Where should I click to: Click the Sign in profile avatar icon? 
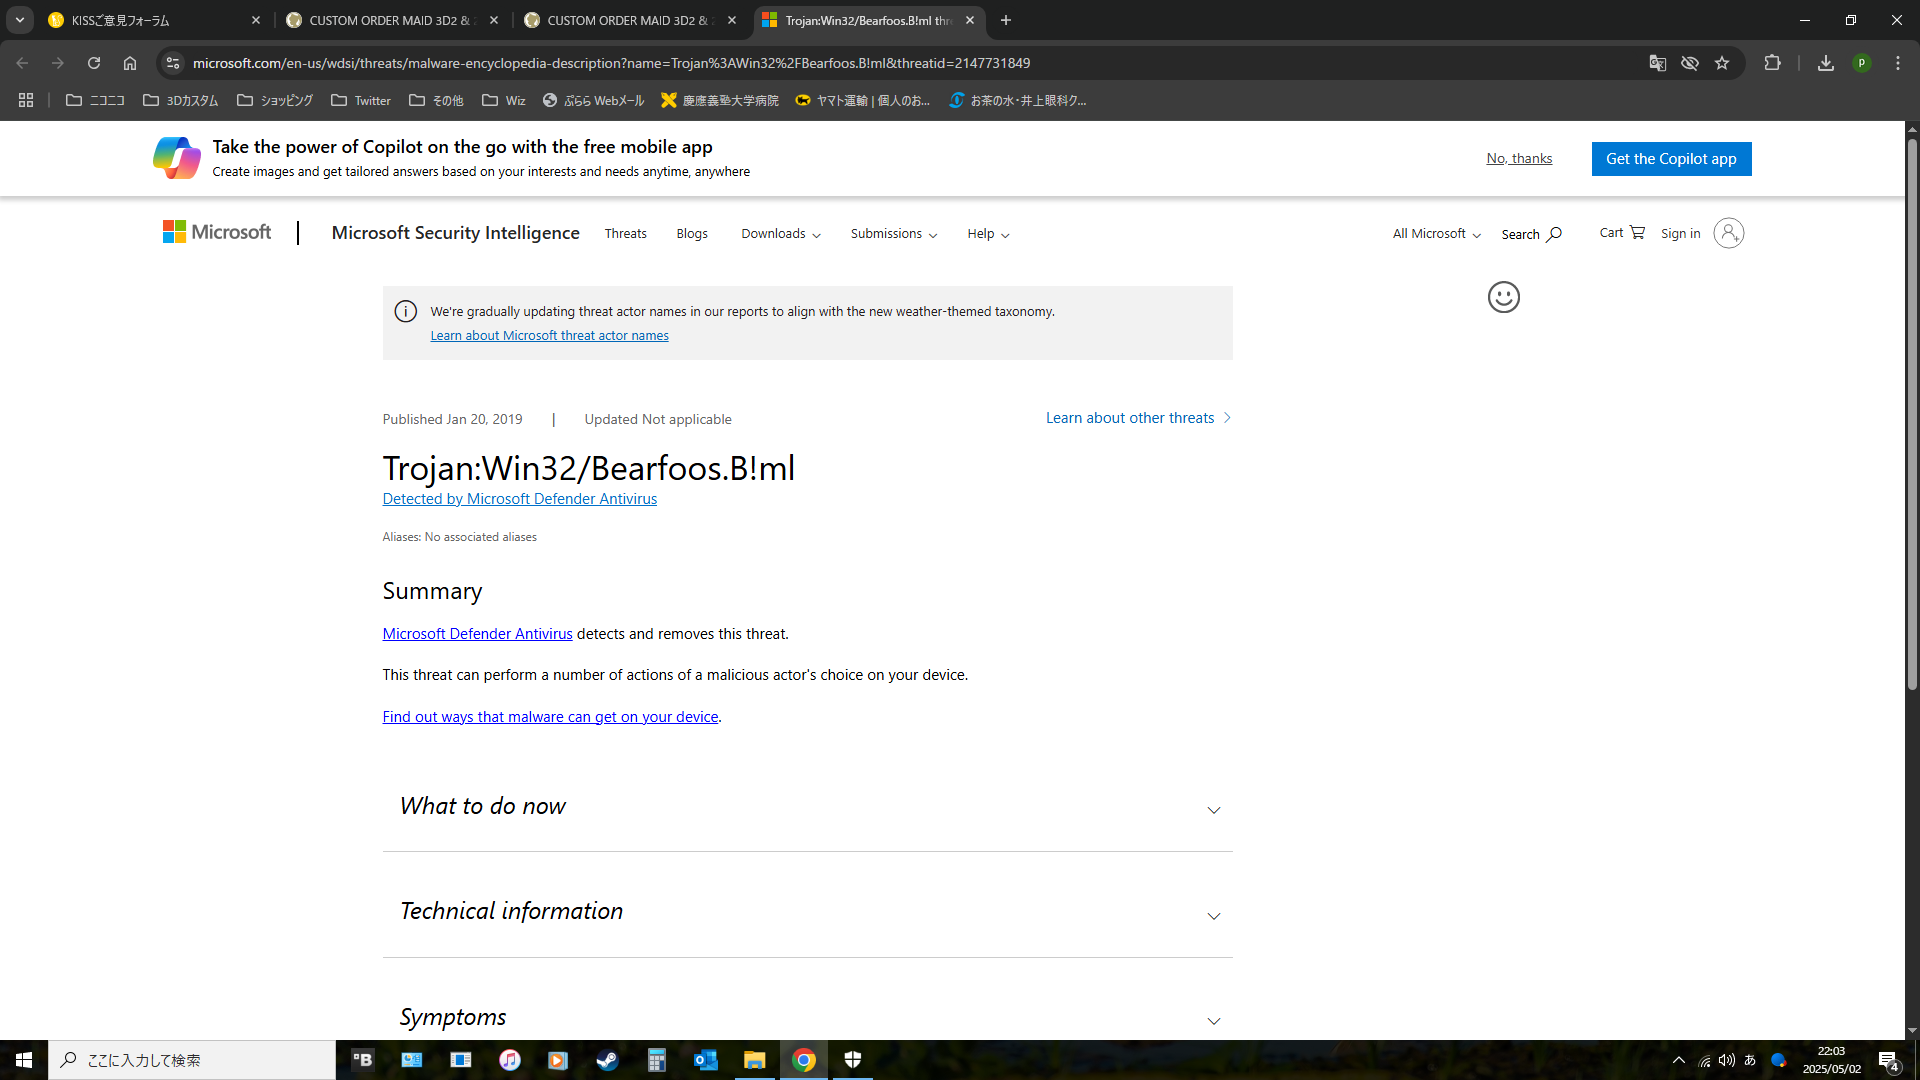(1728, 233)
